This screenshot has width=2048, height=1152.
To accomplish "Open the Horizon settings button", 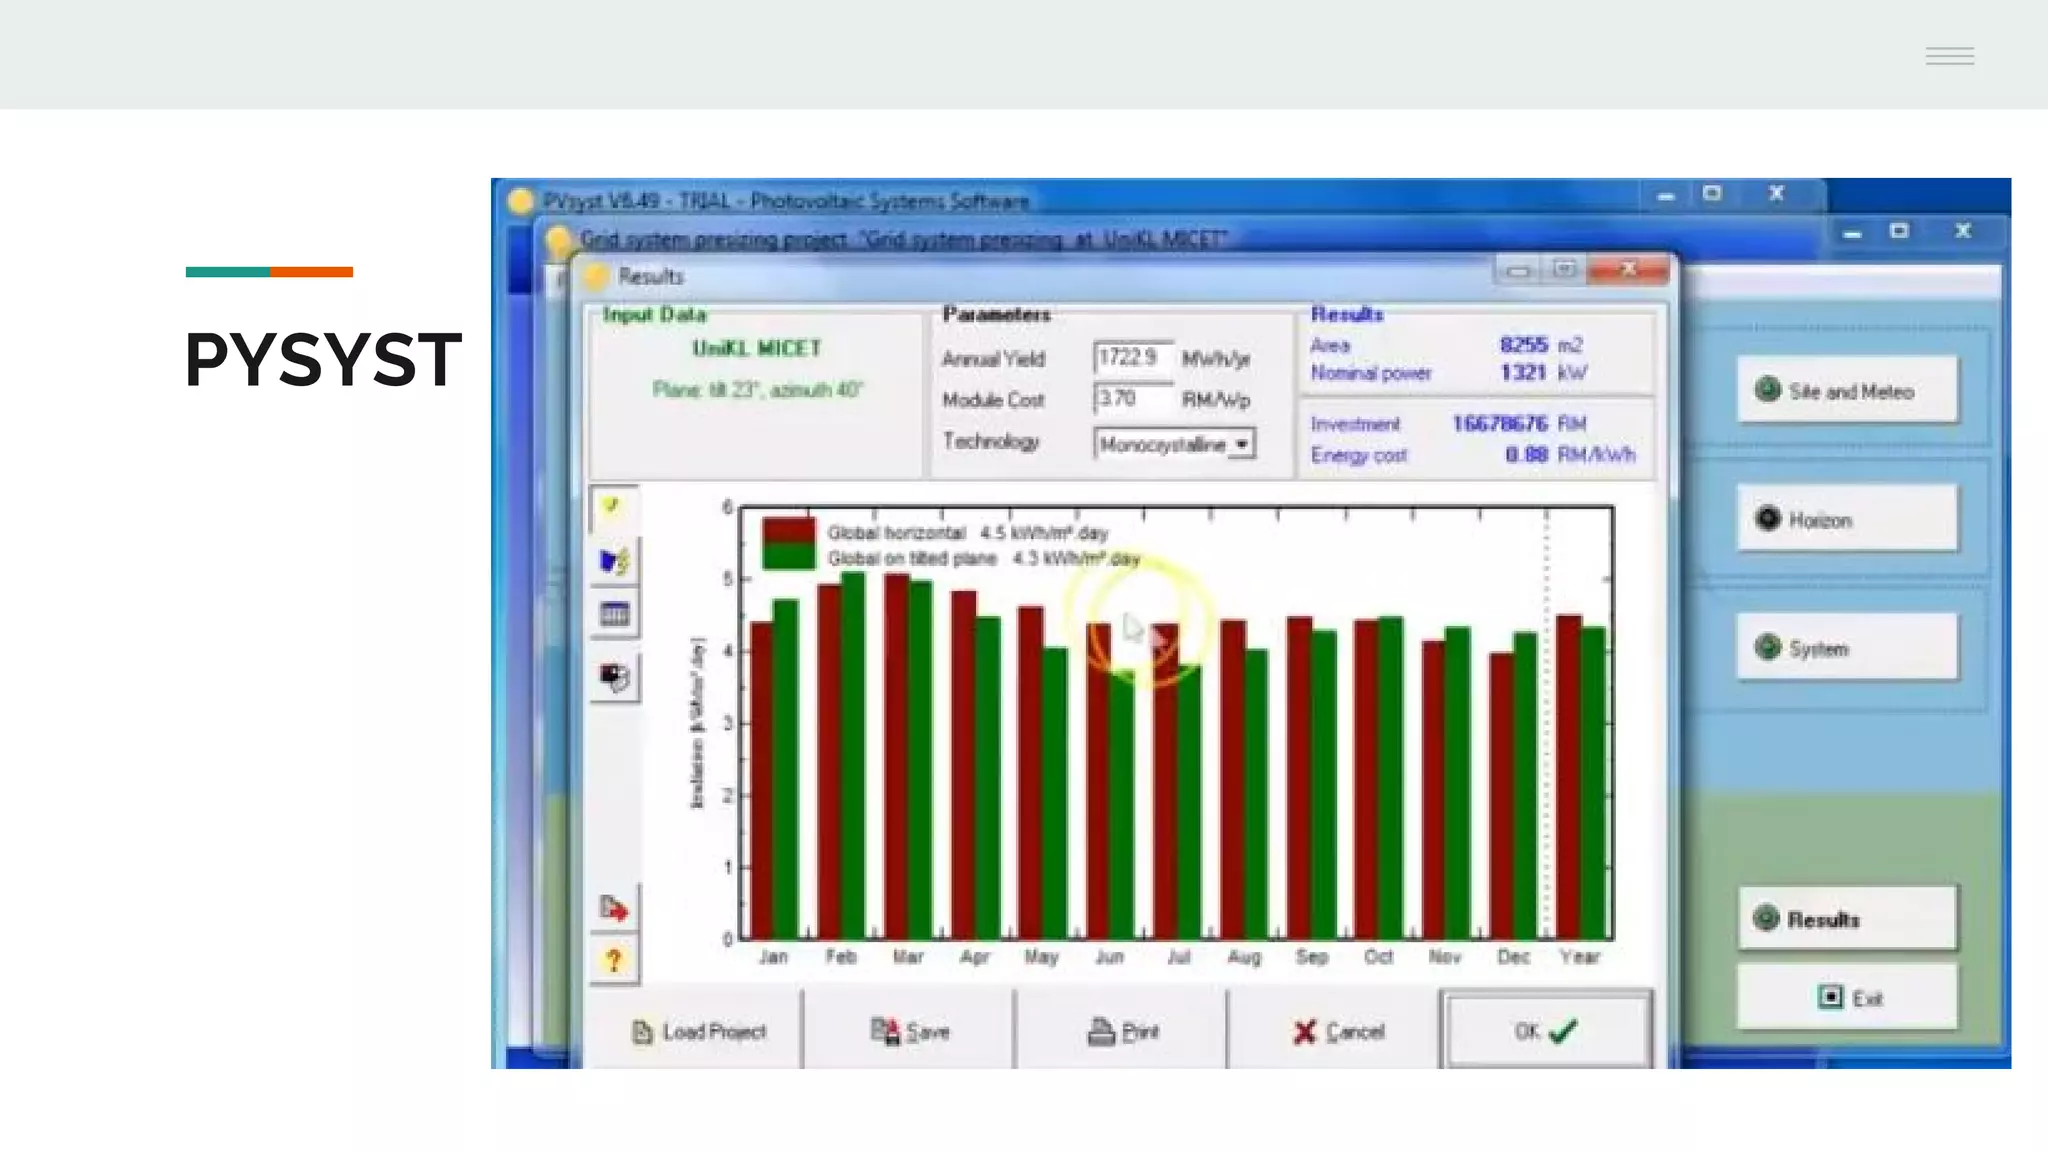I will pyautogui.click(x=1846, y=519).
